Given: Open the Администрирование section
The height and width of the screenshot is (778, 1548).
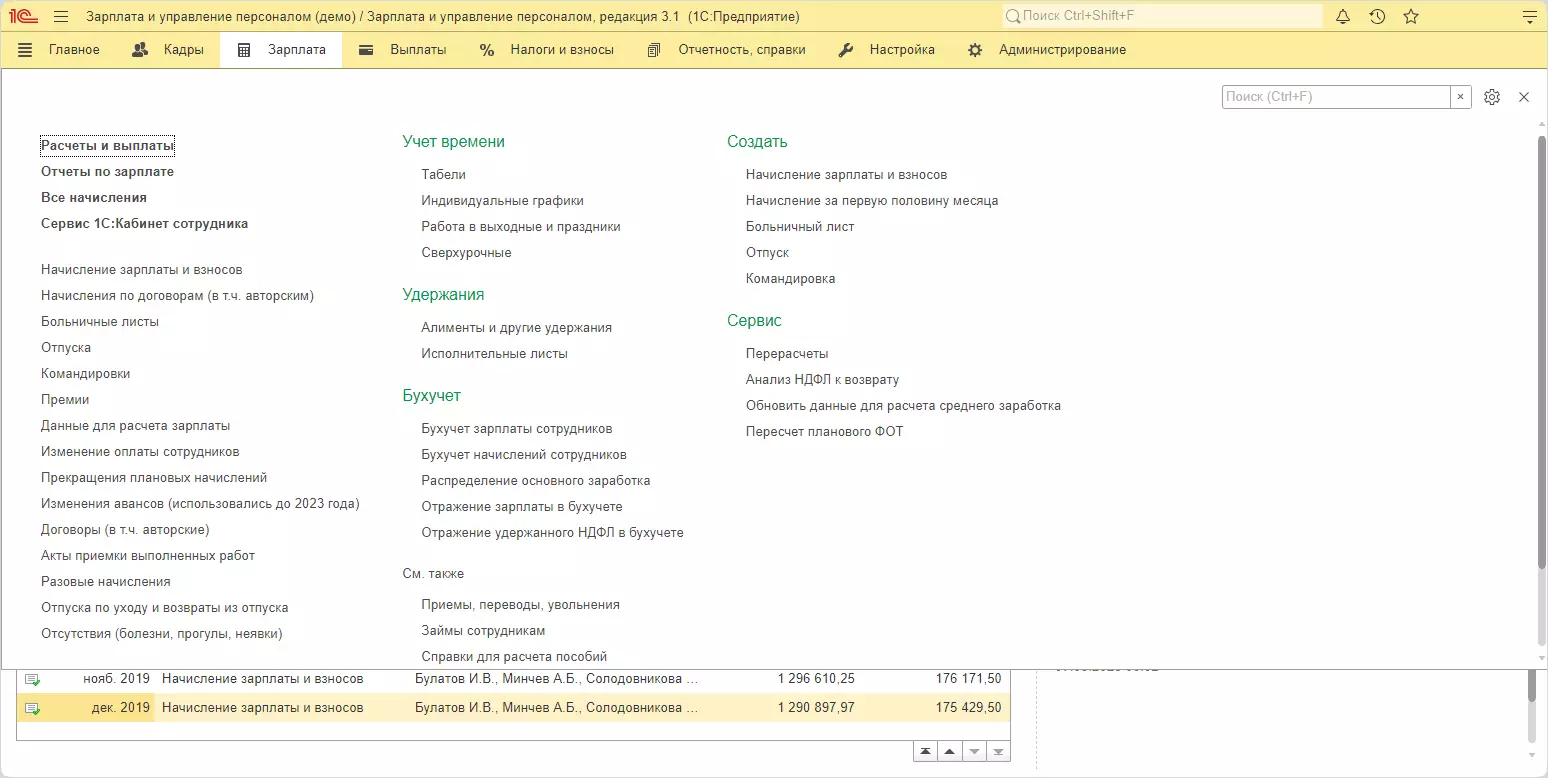Looking at the screenshot, I should coord(1047,50).
